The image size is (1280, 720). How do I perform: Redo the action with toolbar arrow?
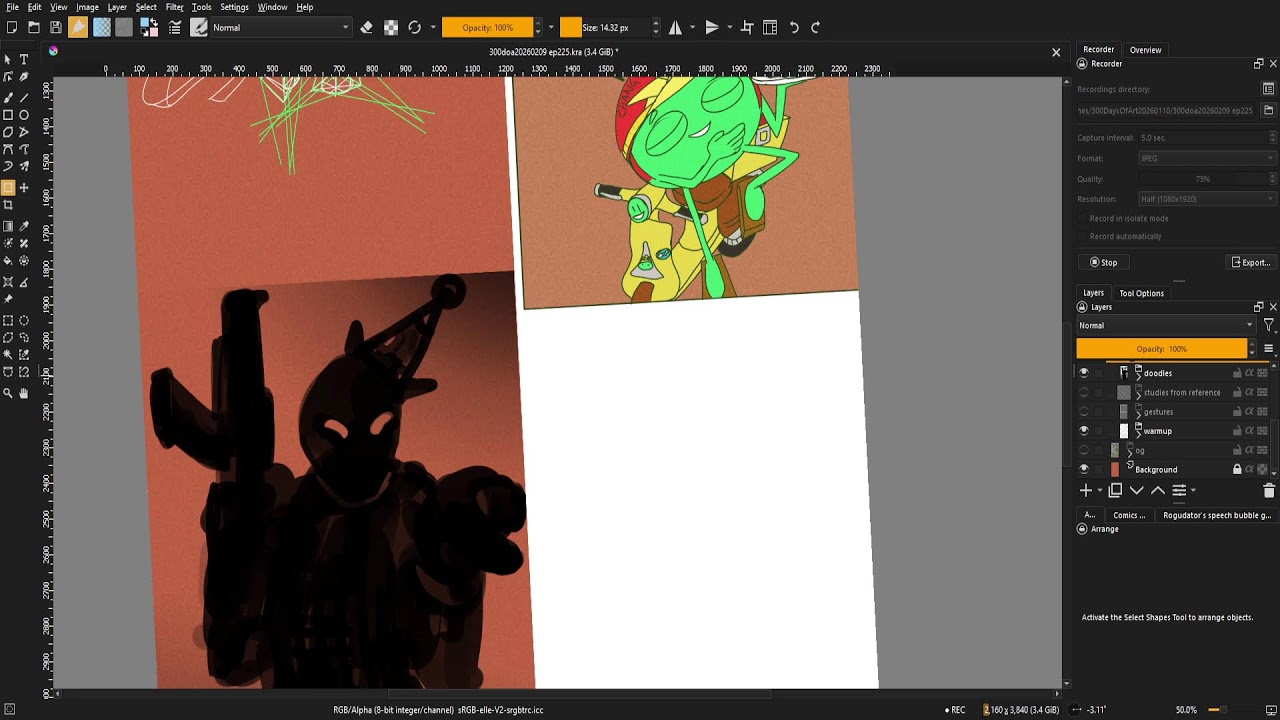815,28
